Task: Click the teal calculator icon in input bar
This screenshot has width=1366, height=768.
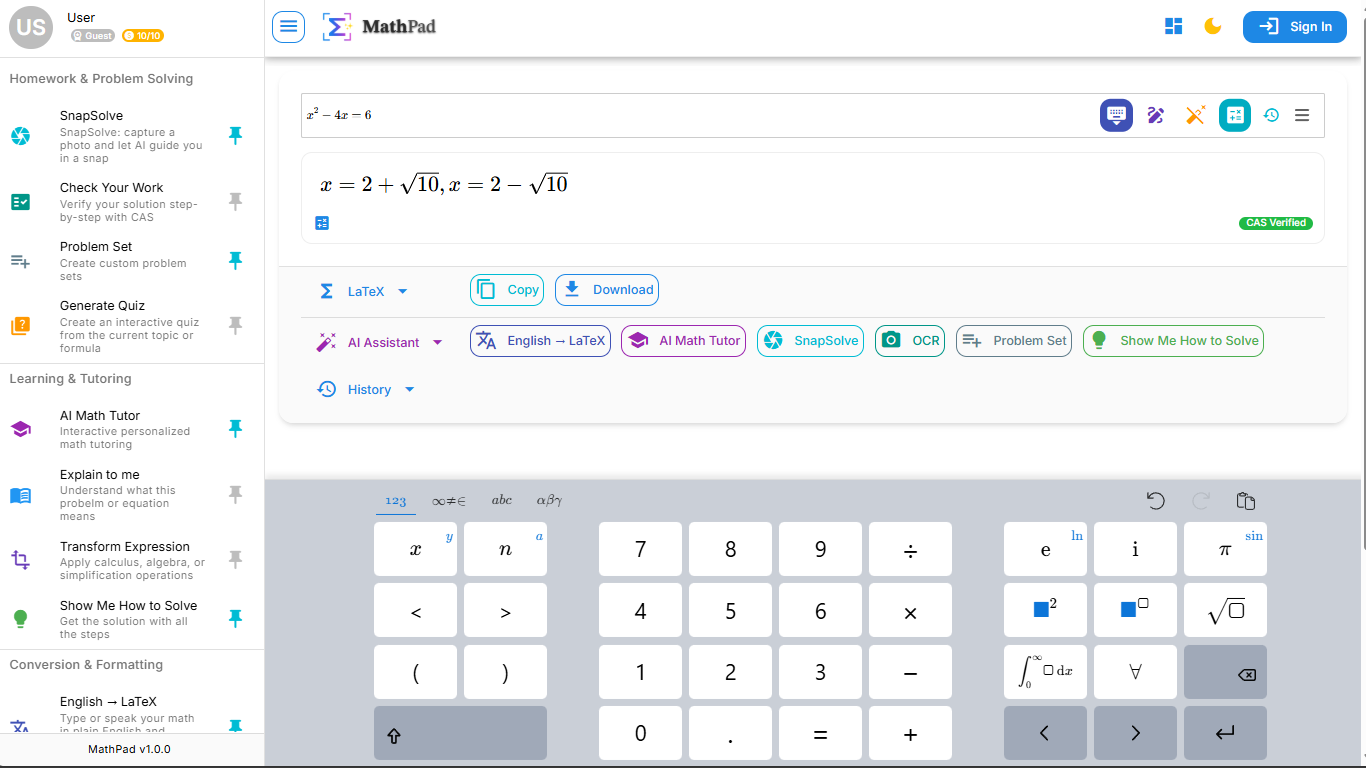Action: click(1235, 115)
